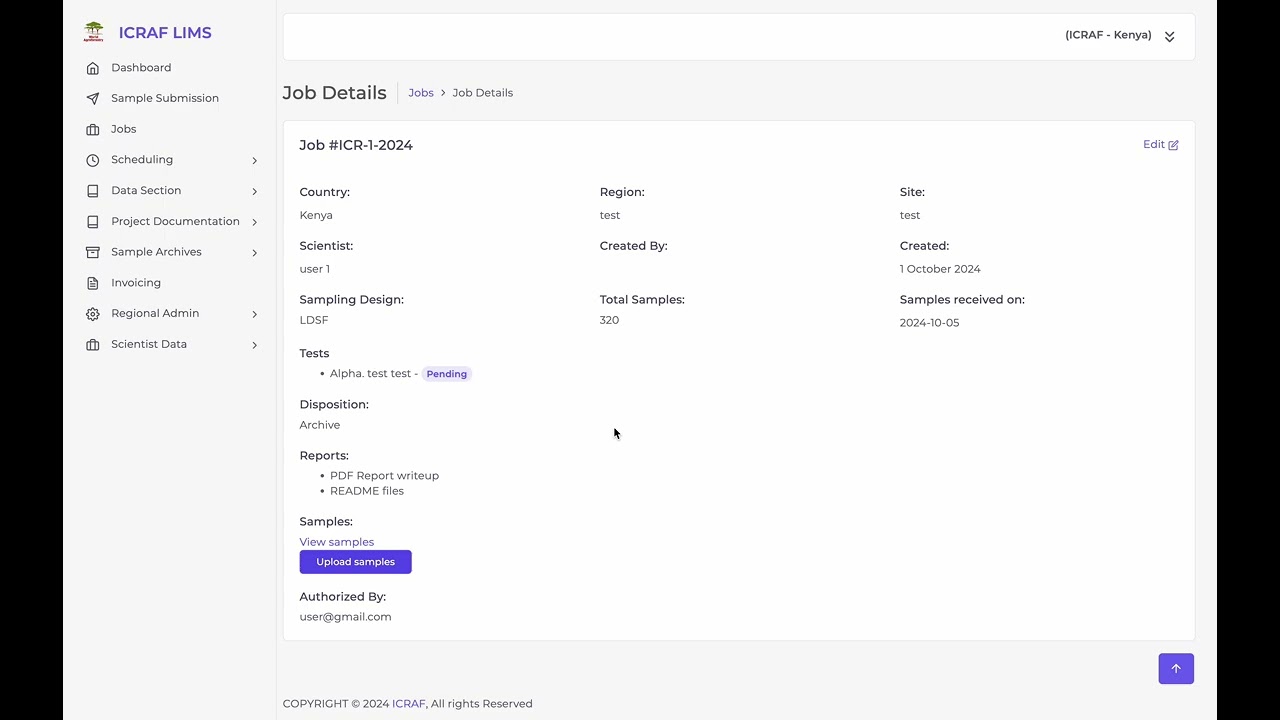This screenshot has width=1280, height=720.
Task: Select Regional Admin menu label
Action: [155, 313]
